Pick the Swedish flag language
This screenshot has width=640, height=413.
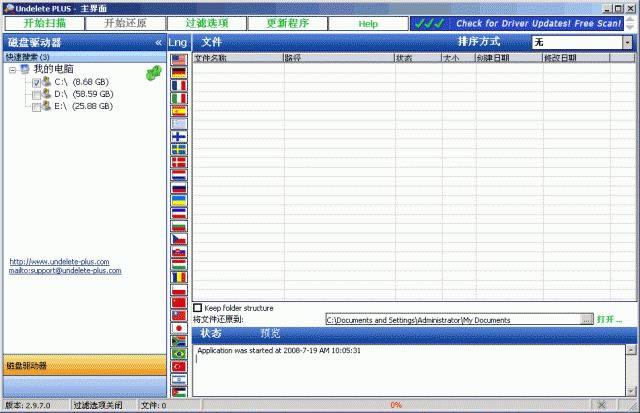click(179, 149)
